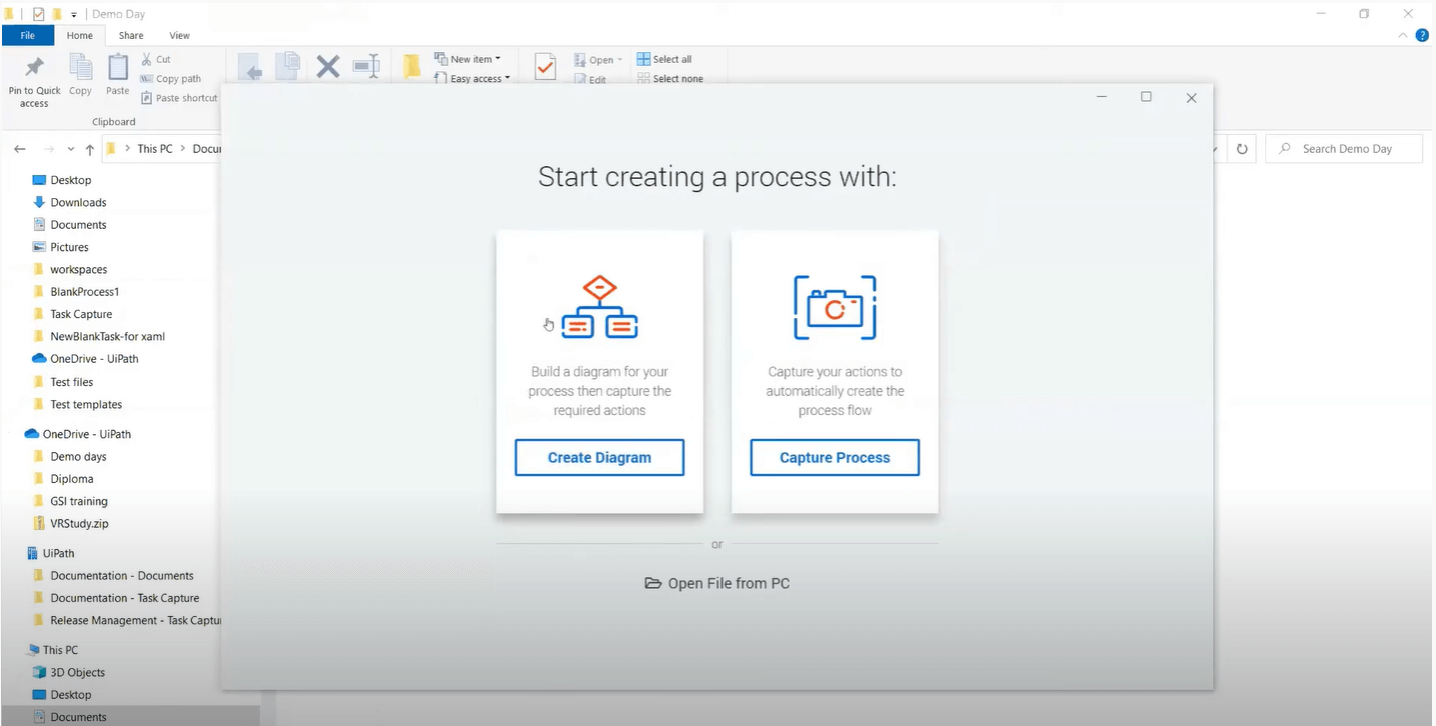
Task: Click the Pin to Quick access icon
Action: click(34, 67)
